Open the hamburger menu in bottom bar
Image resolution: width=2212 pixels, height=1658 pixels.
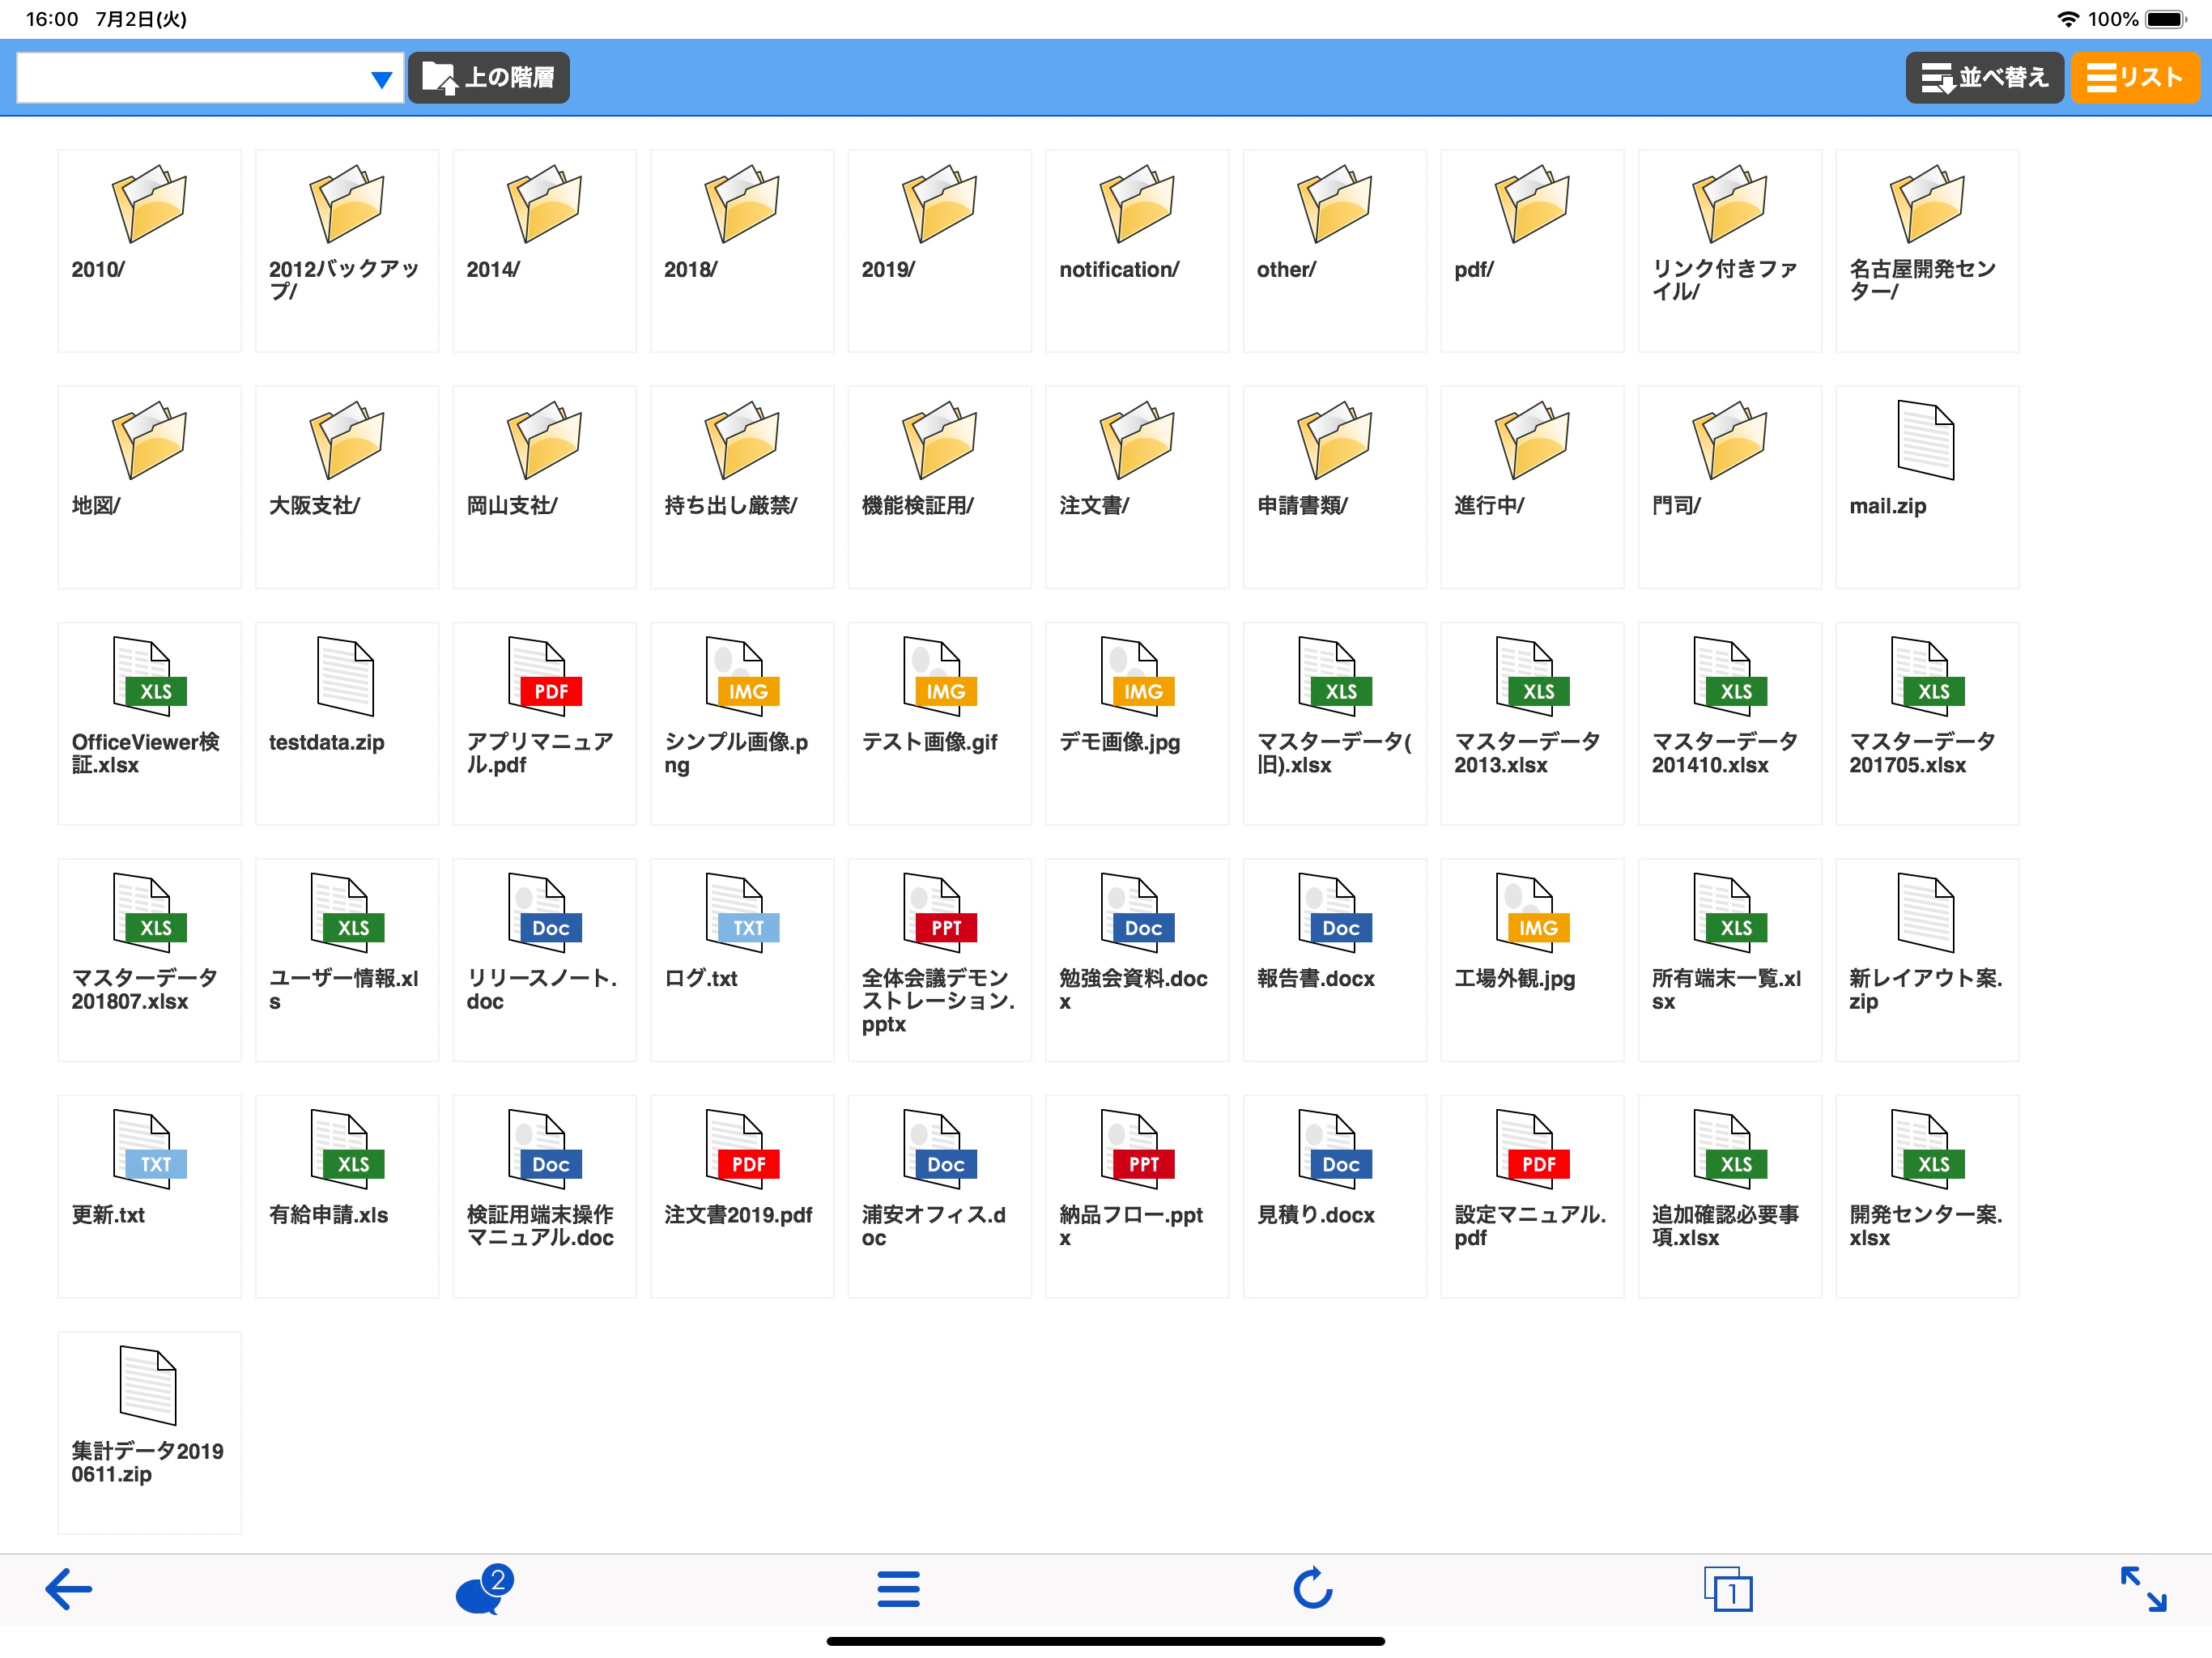pos(898,1588)
